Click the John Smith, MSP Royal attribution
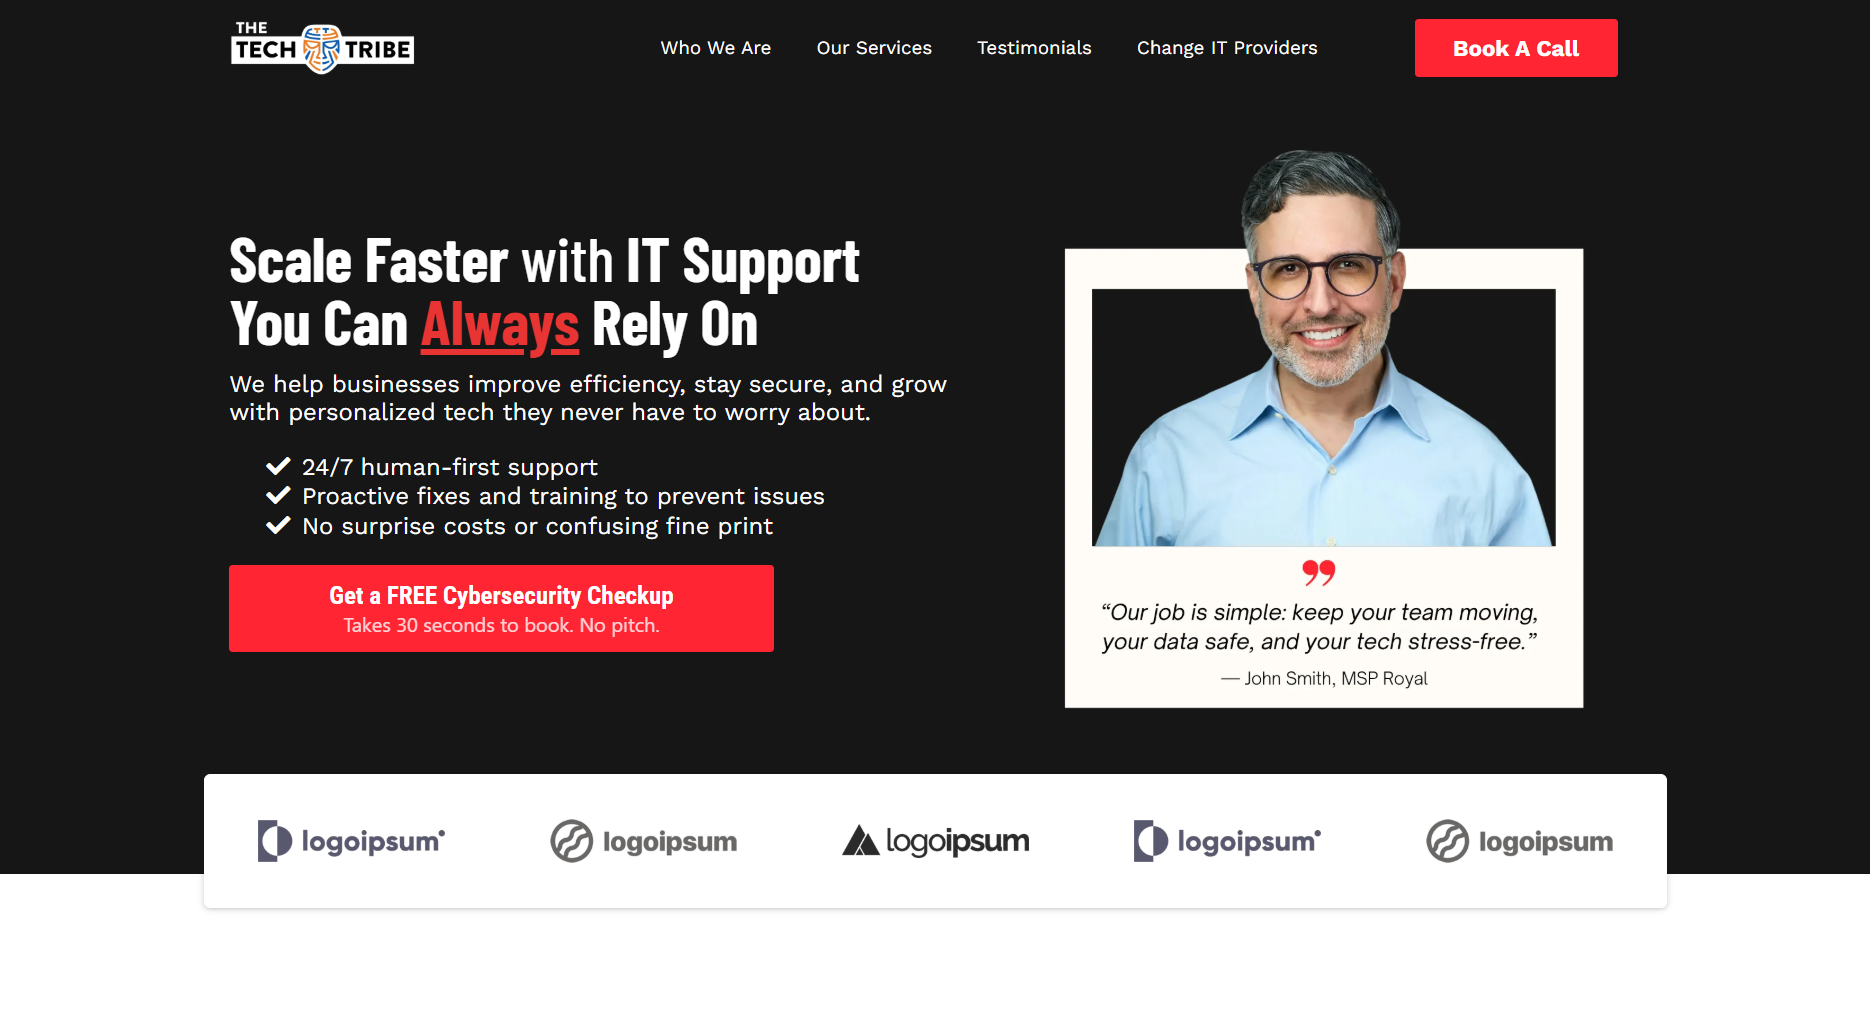 click(x=1324, y=678)
